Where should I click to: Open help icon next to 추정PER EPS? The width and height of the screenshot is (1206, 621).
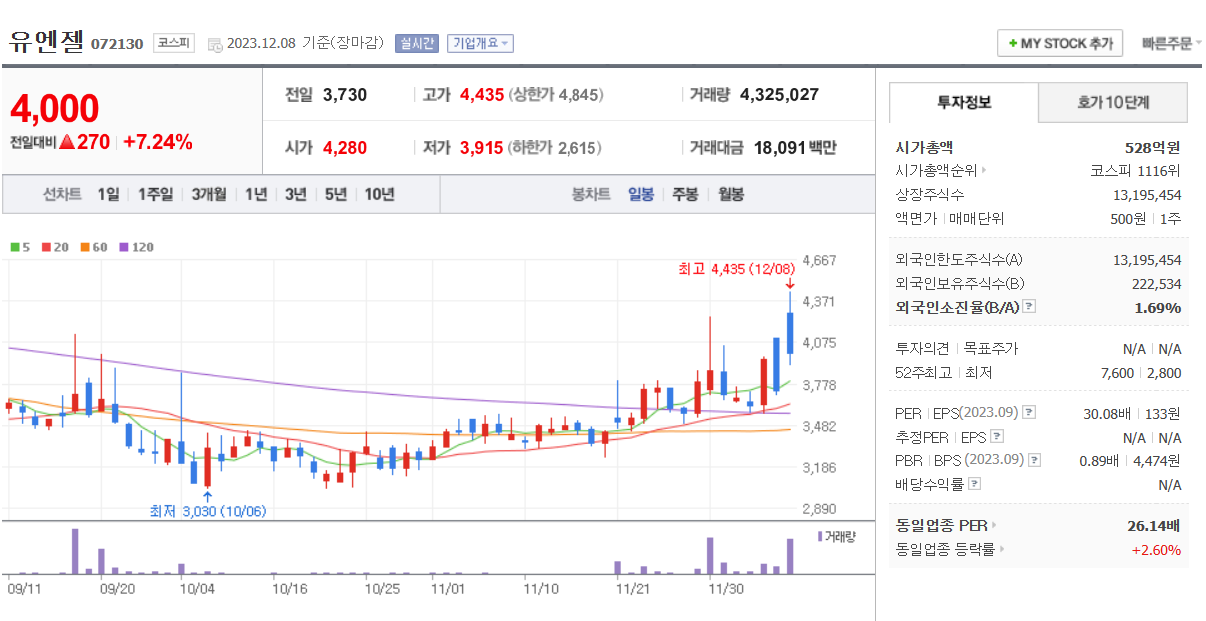(x=996, y=436)
